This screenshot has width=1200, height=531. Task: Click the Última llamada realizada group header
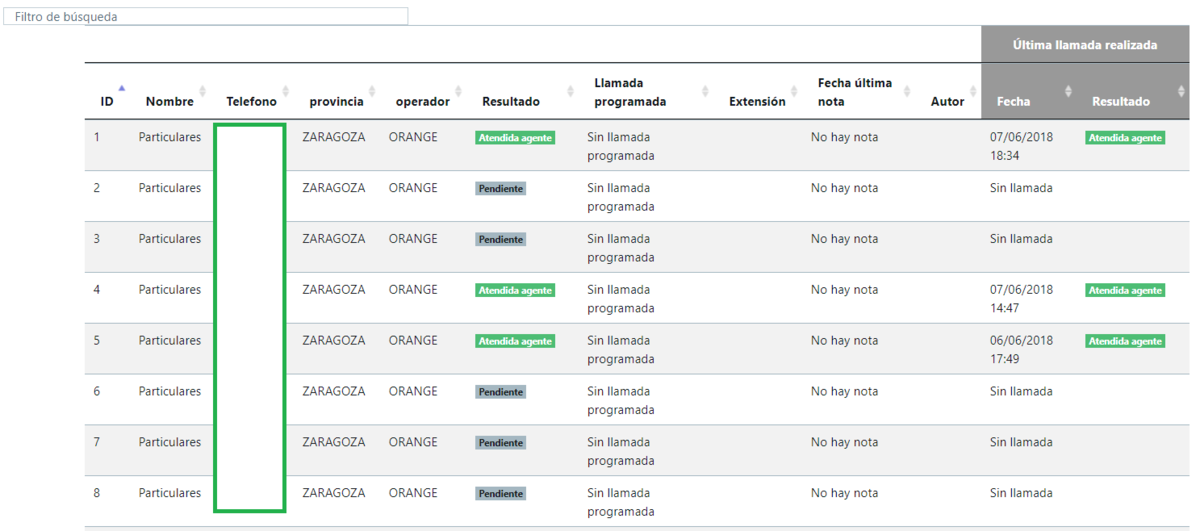[x=1085, y=45]
